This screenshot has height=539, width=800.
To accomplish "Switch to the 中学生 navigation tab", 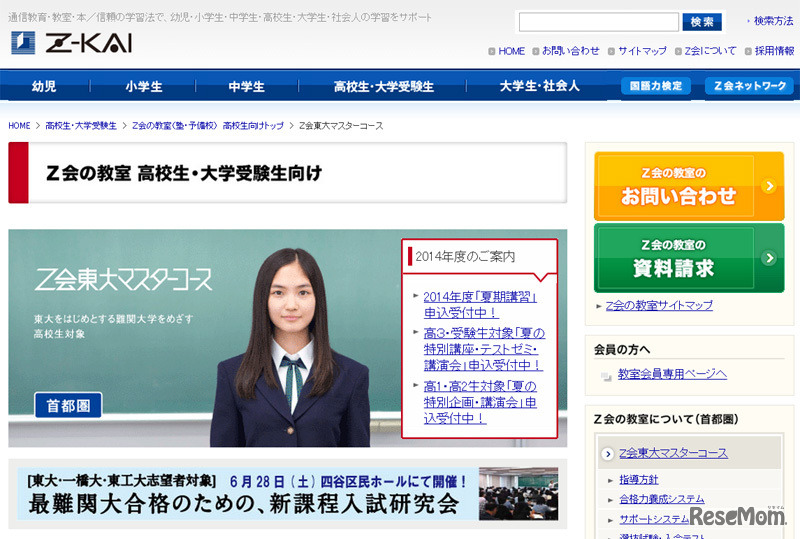I will 246,86.
